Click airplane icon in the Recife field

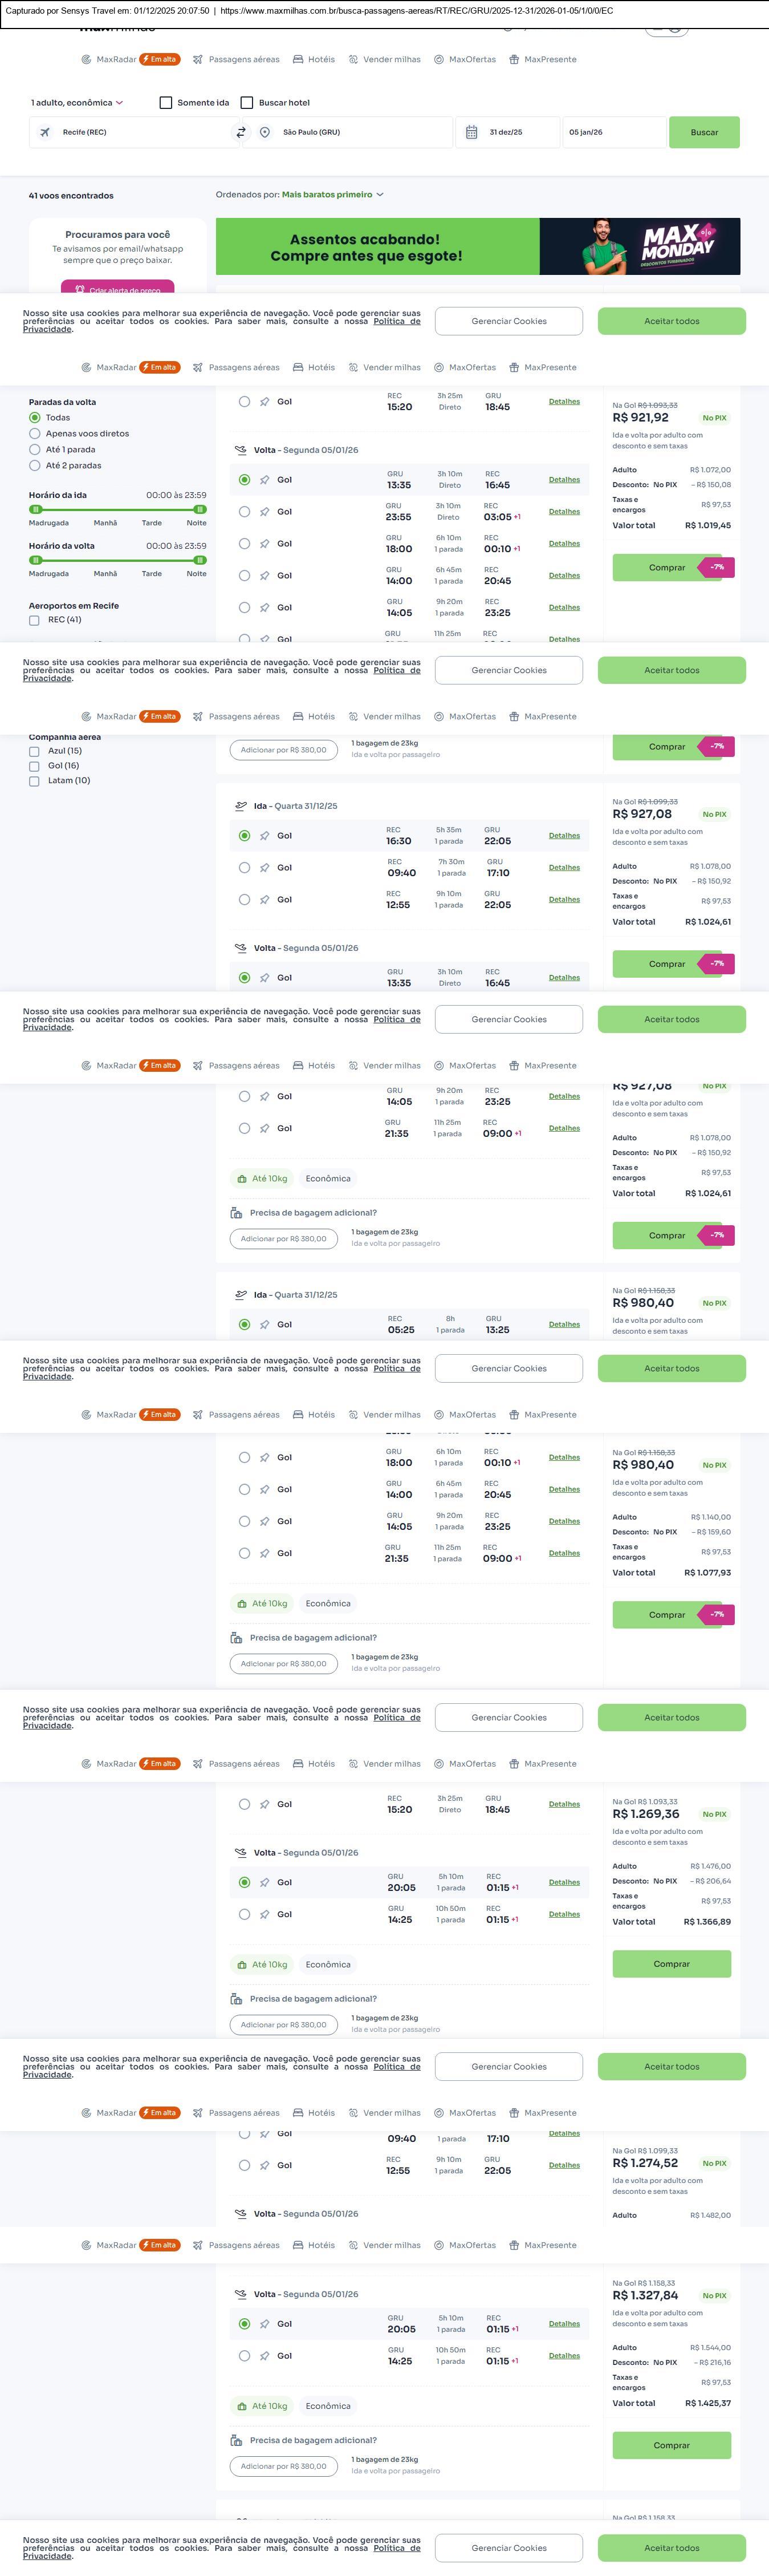point(45,132)
